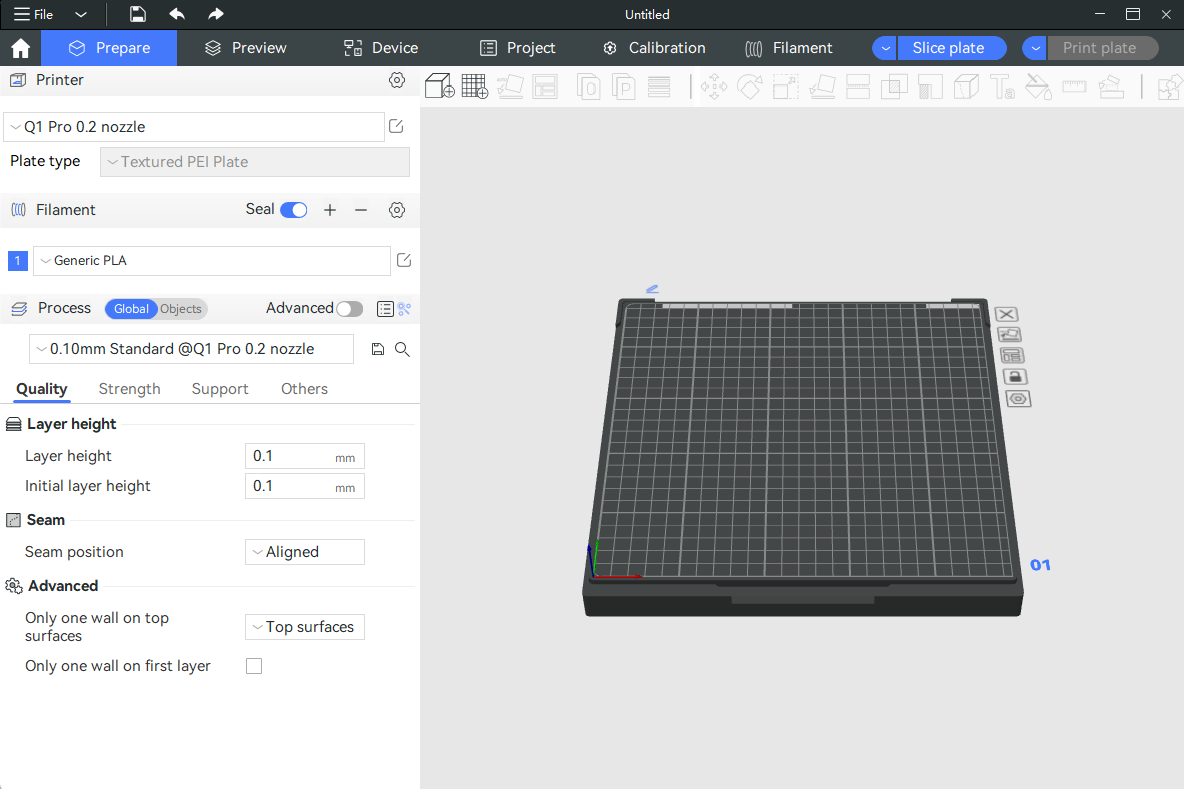Open printer settings gear icon
Image resolution: width=1184 pixels, height=789 pixels.
pos(397,80)
